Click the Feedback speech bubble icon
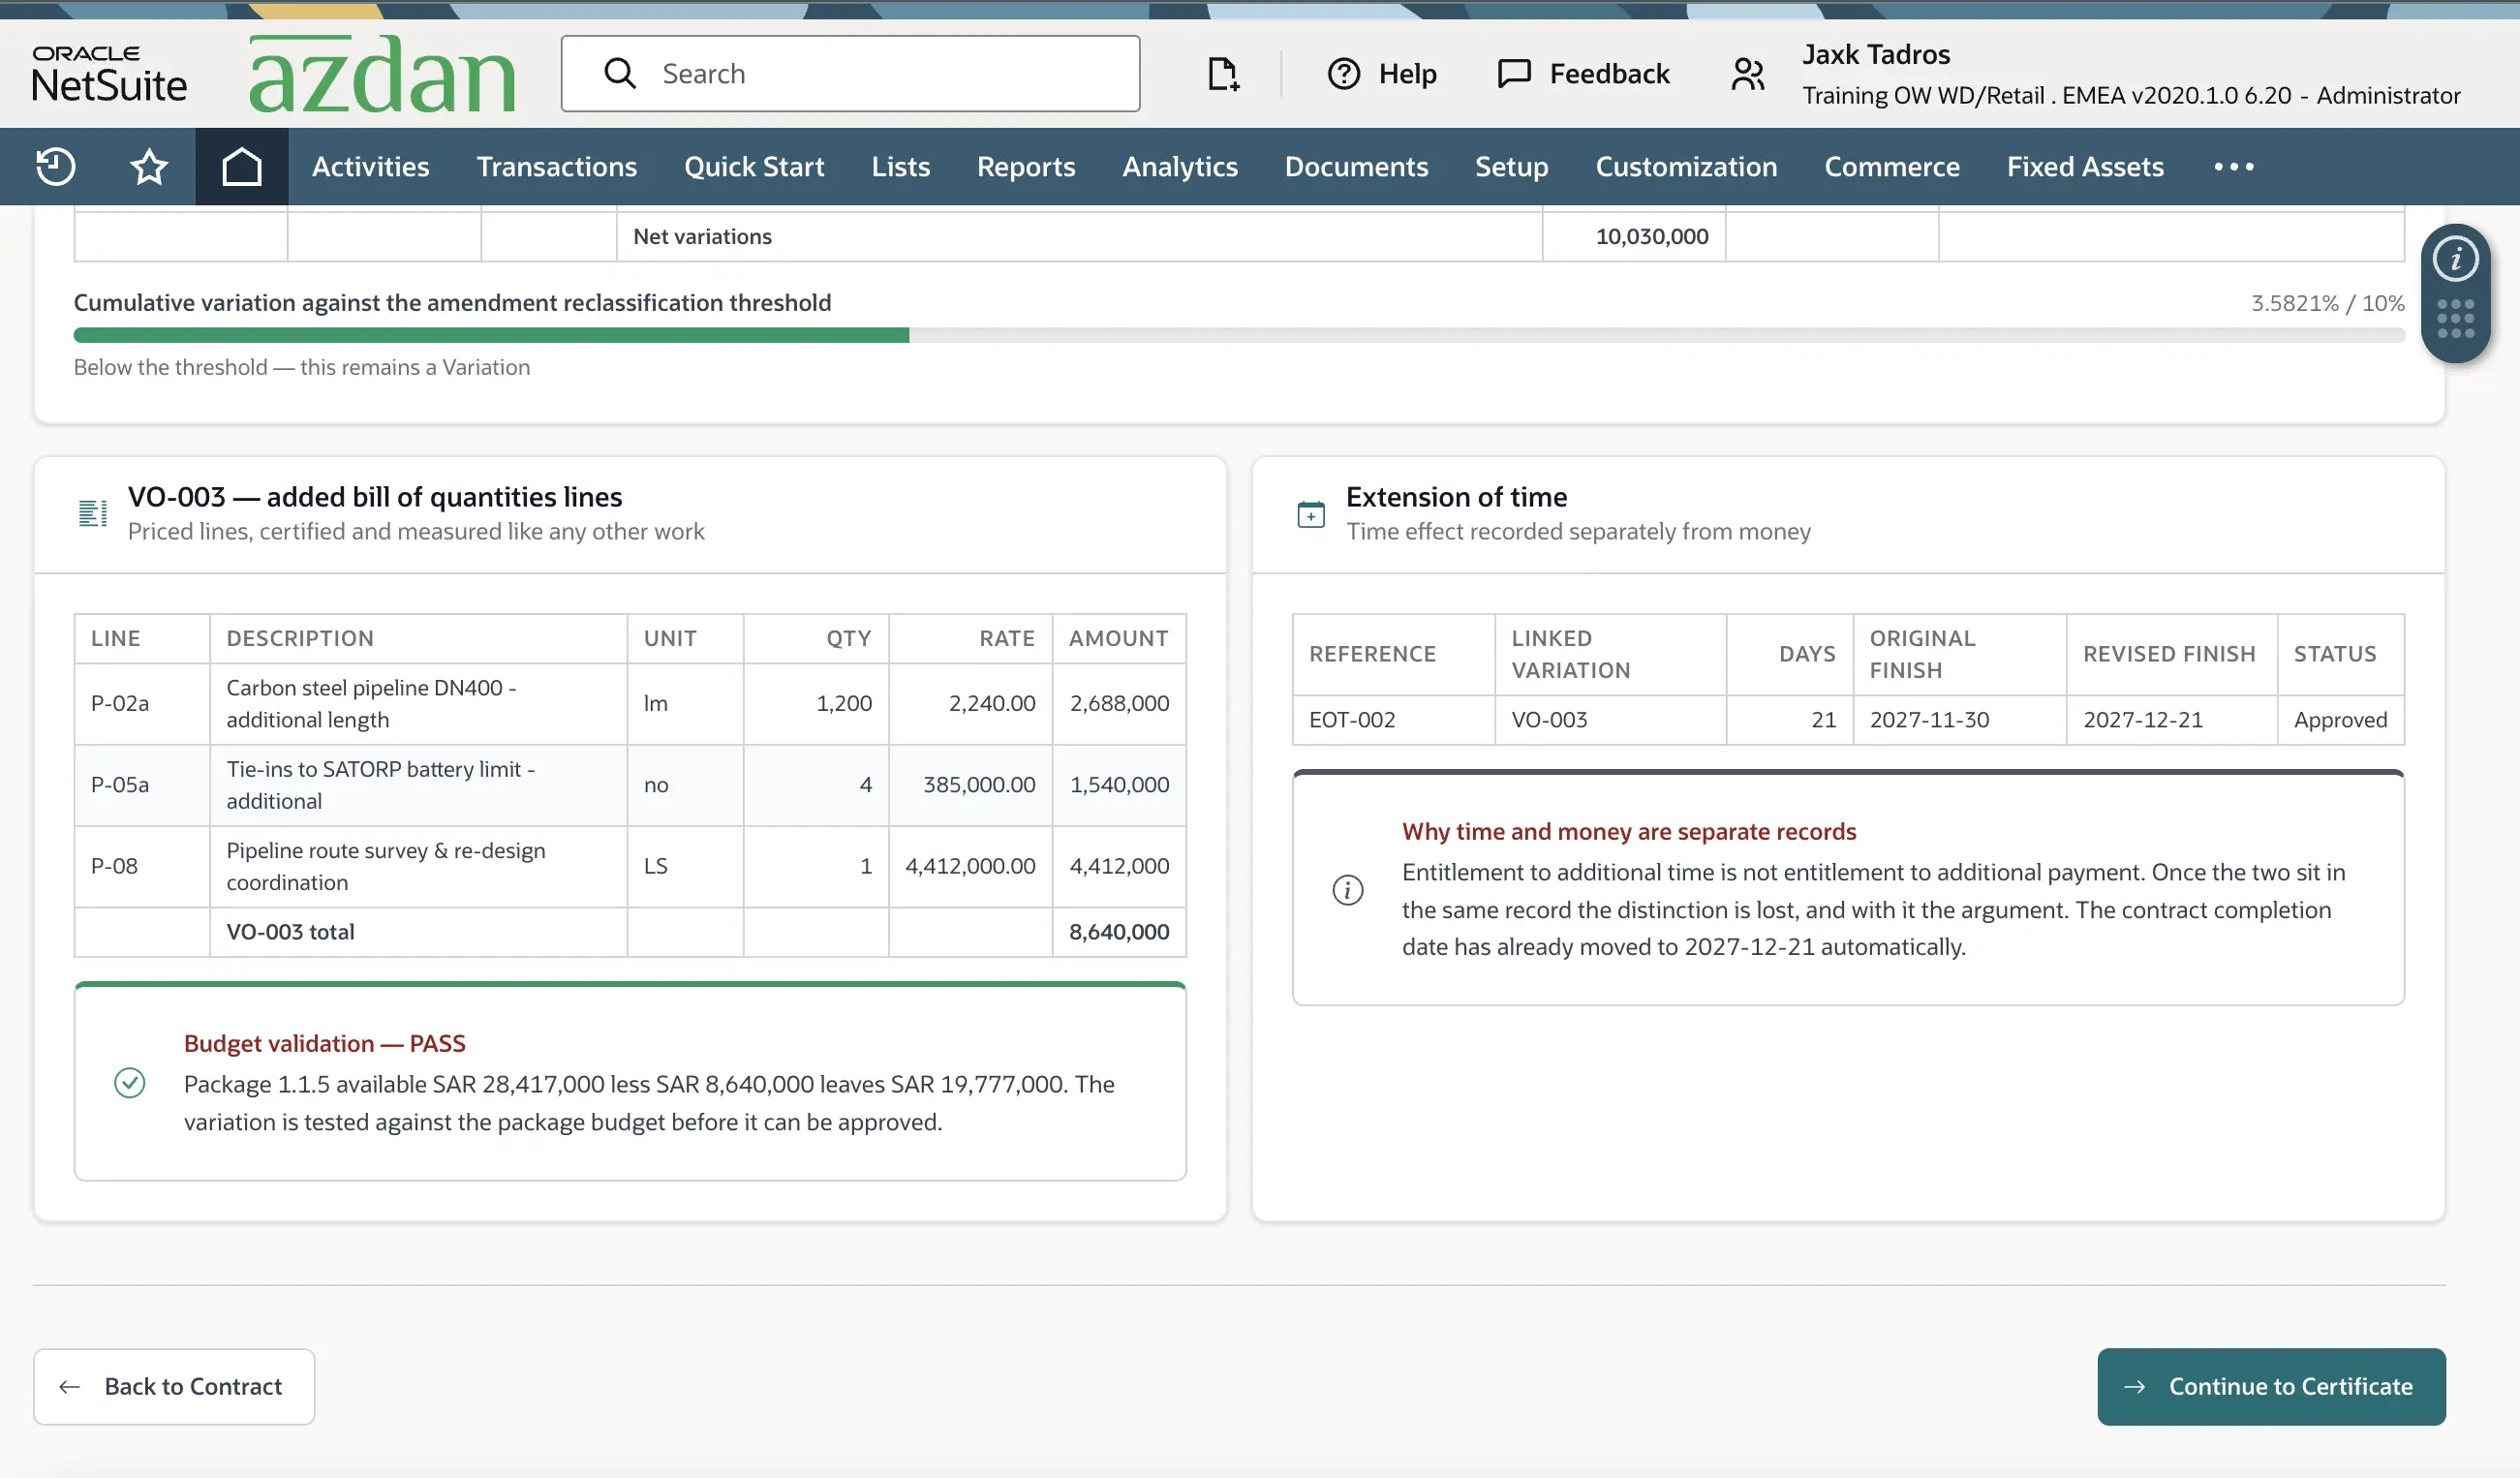The image size is (2520, 1478). 1514,73
